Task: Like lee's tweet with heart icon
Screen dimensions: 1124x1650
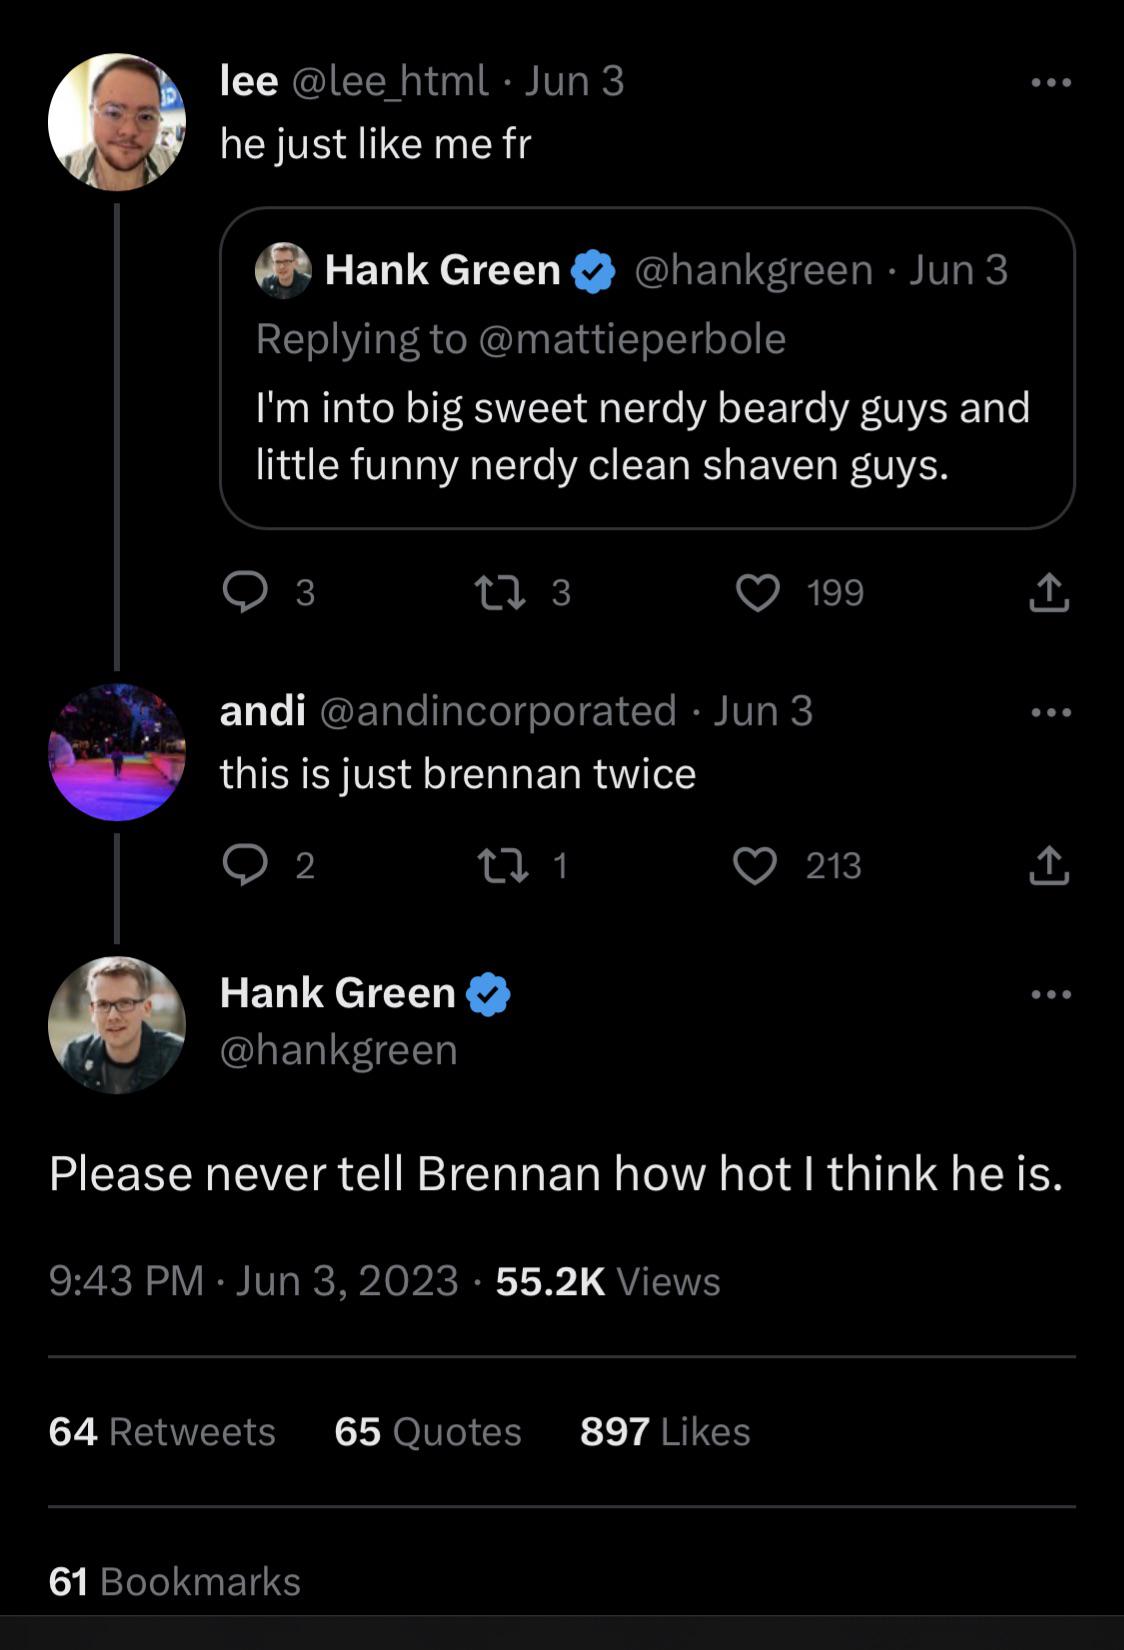Action: (757, 592)
